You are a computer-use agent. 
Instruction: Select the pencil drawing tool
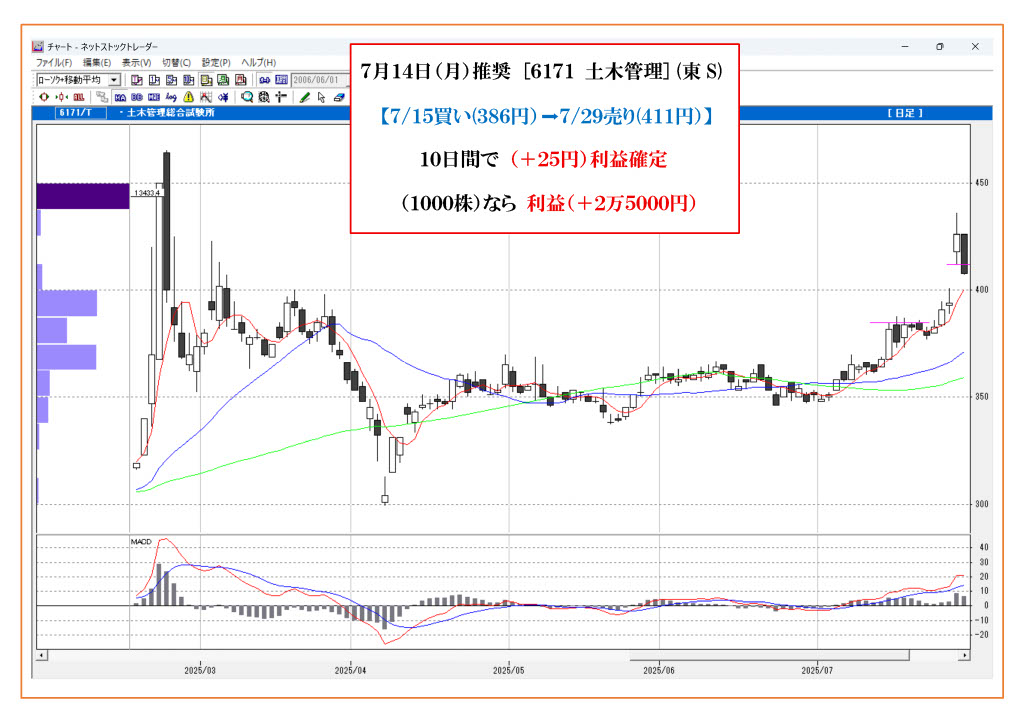point(305,97)
